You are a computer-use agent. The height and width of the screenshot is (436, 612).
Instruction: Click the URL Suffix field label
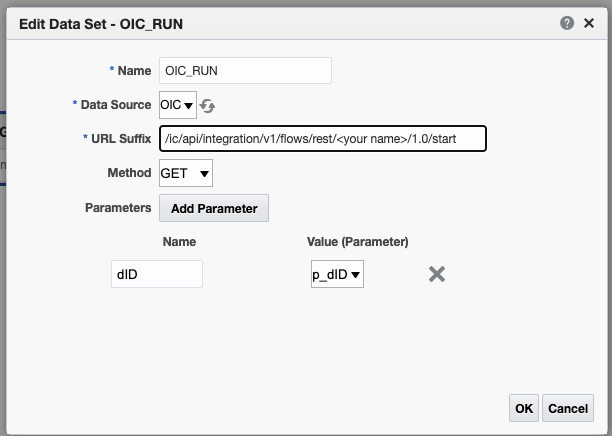point(121,139)
